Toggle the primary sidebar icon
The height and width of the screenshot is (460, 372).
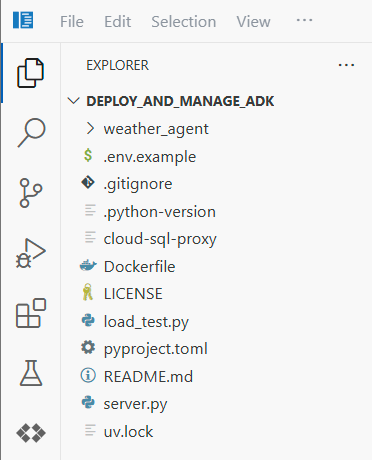(23, 20)
